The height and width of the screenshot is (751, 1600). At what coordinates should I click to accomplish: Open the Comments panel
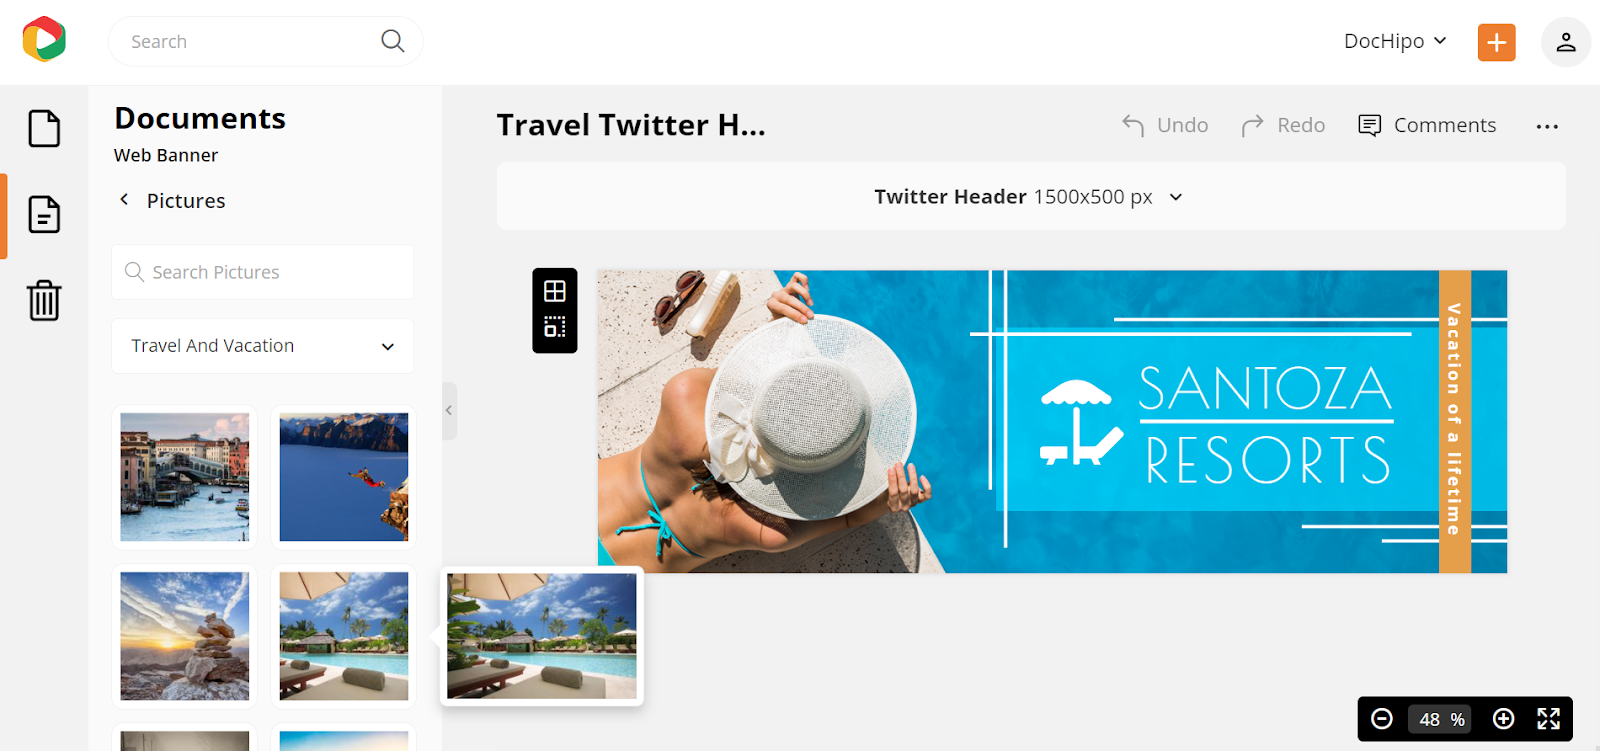1427,125
